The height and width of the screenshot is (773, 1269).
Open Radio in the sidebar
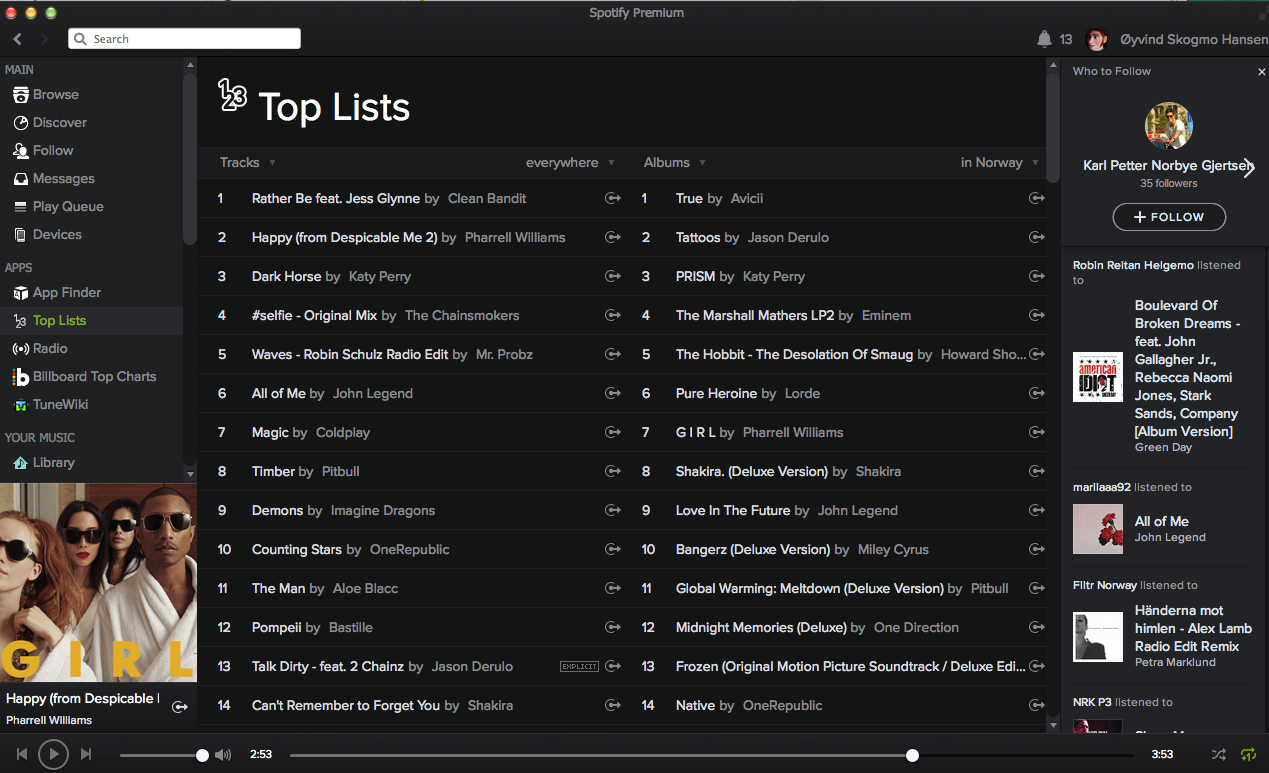pyautogui.click(x=50, y=348)
